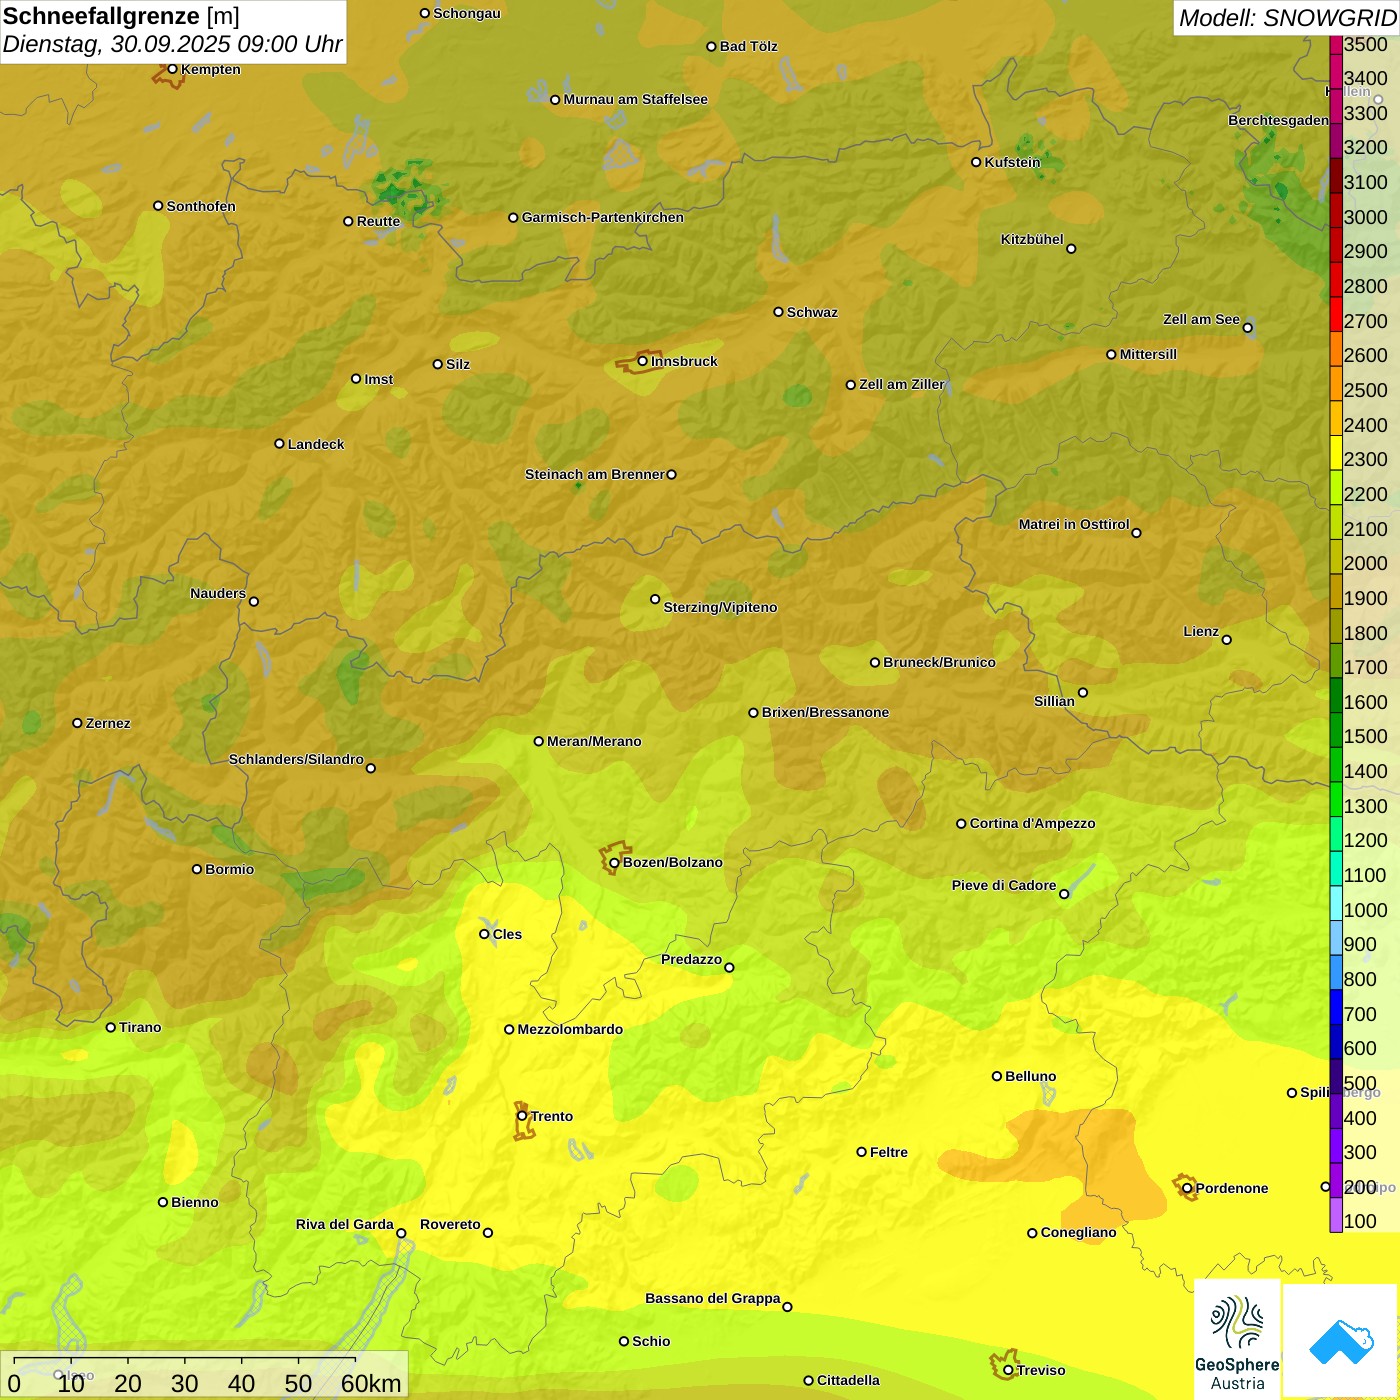
Task: Click the Kitzbühel location dot
Action: click(1071, 249)
